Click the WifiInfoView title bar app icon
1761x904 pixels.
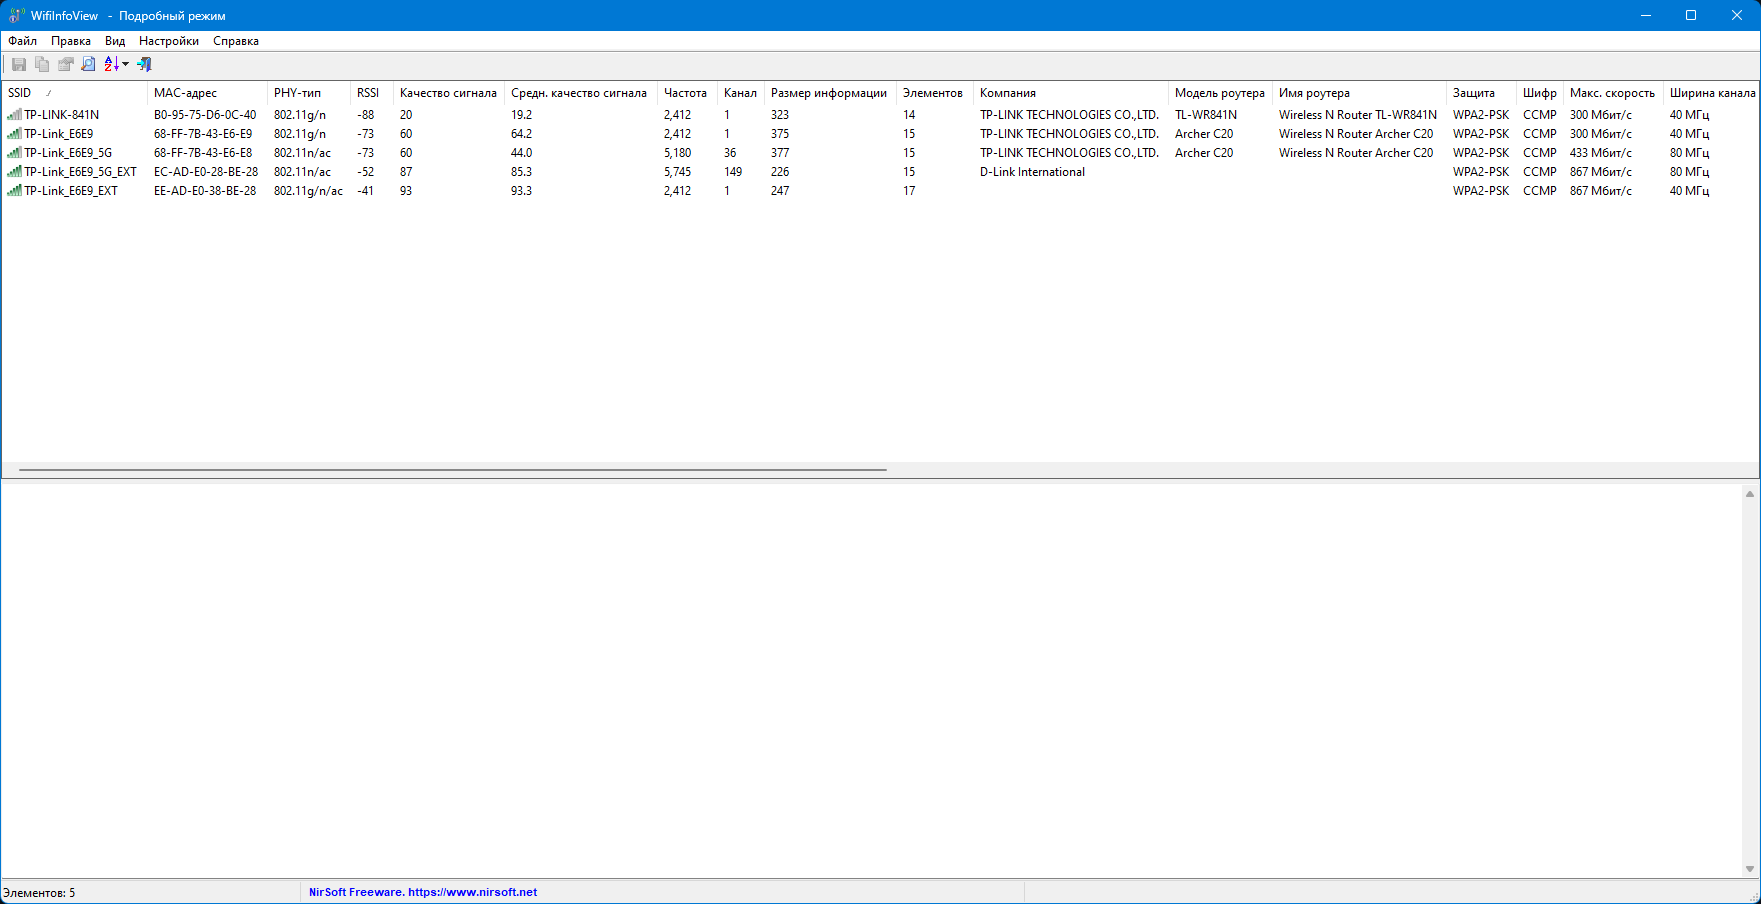16,16
